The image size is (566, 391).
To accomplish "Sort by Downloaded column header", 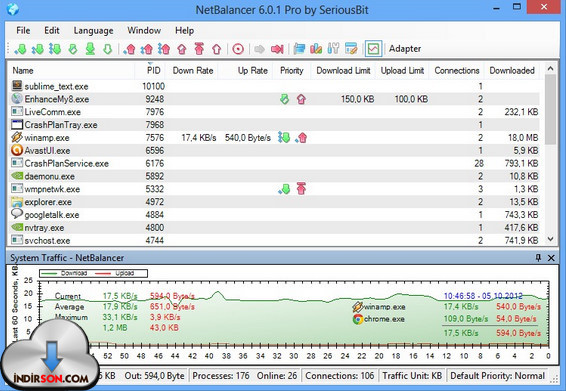I will [512, 70].
